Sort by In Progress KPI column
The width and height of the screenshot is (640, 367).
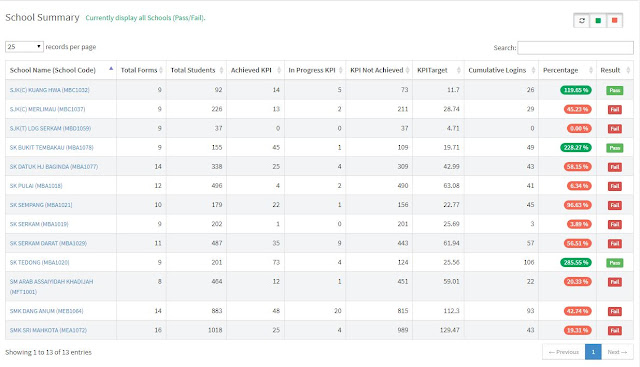tap(315, 70)
